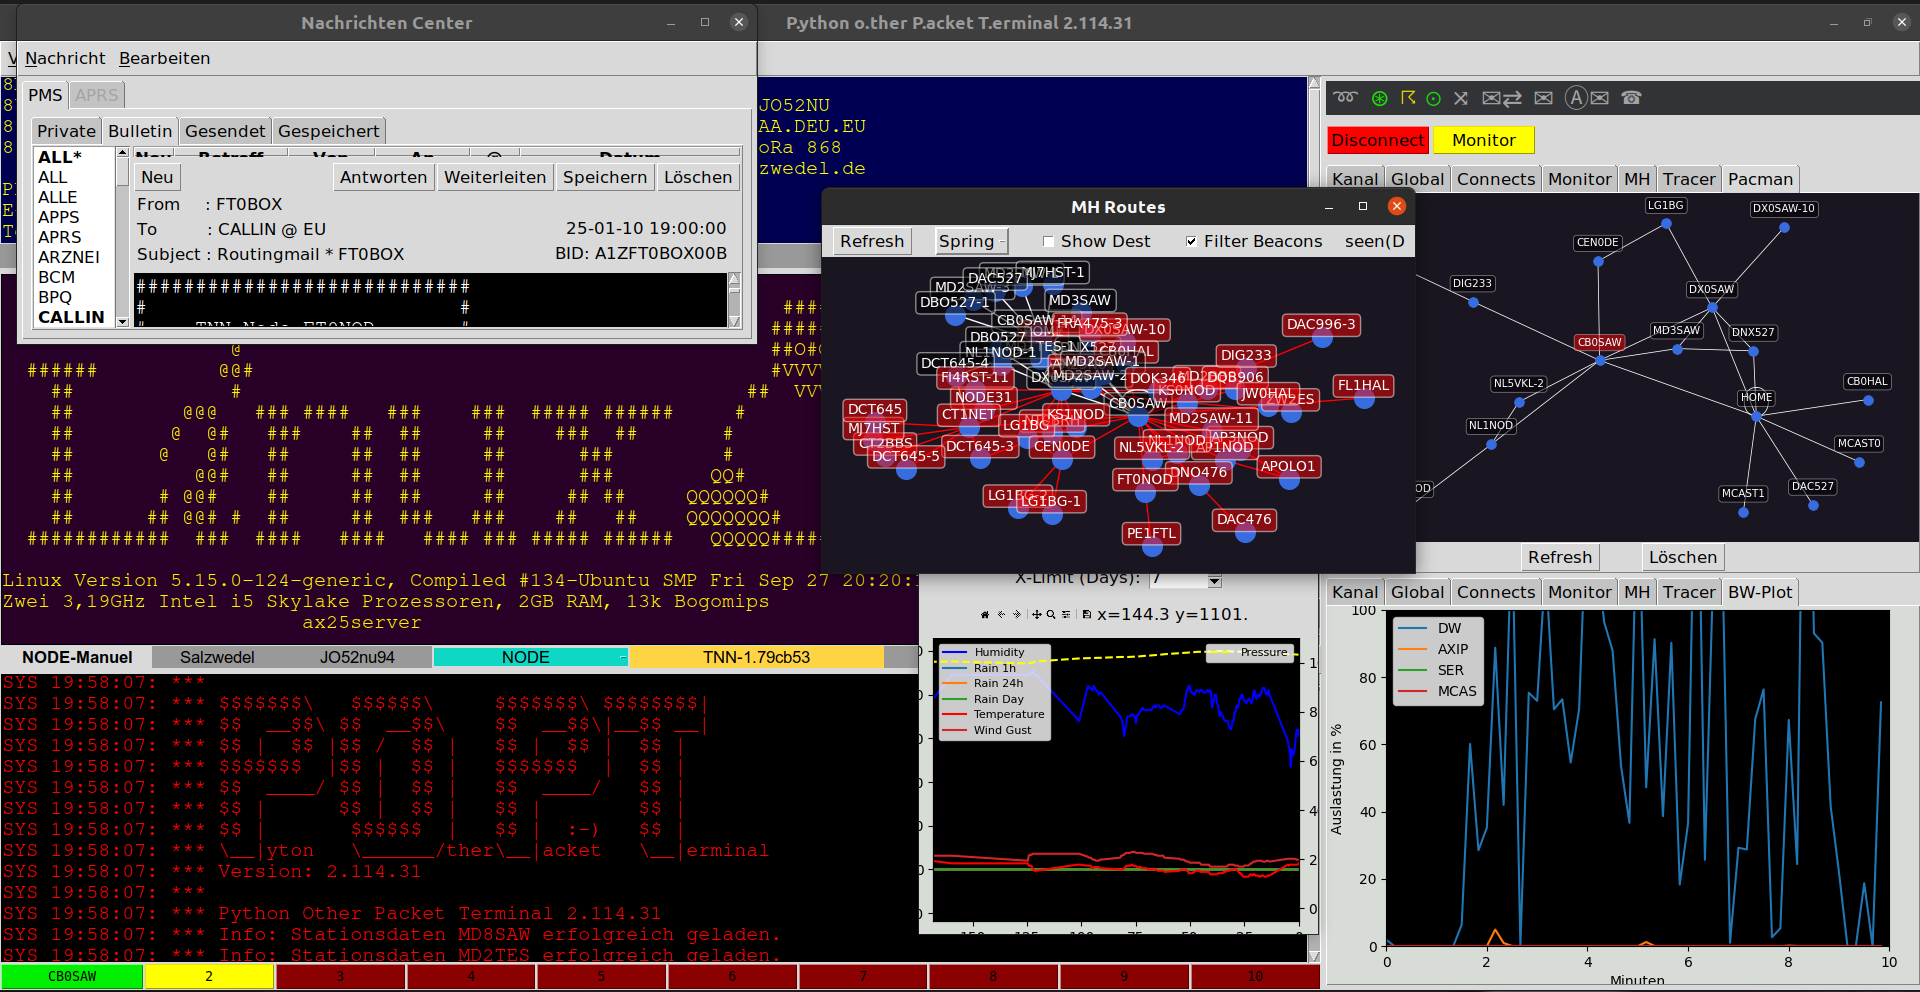Open the BW-Plot tab
Viewport: 1920px width, 992px height.
point(1760,592)
